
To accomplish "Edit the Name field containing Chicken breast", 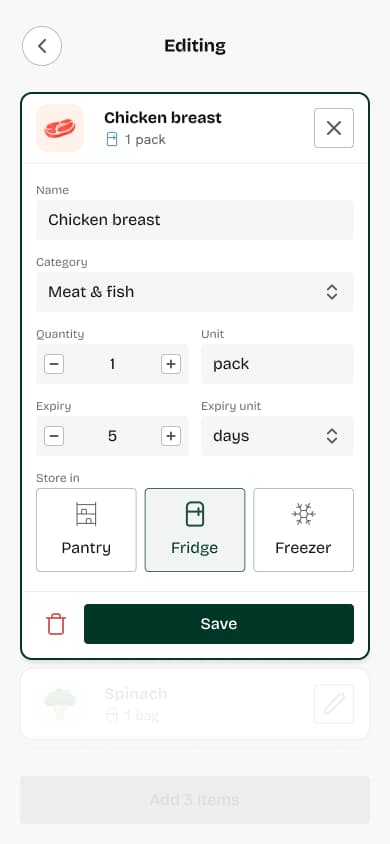I will (x=195, y=220).
